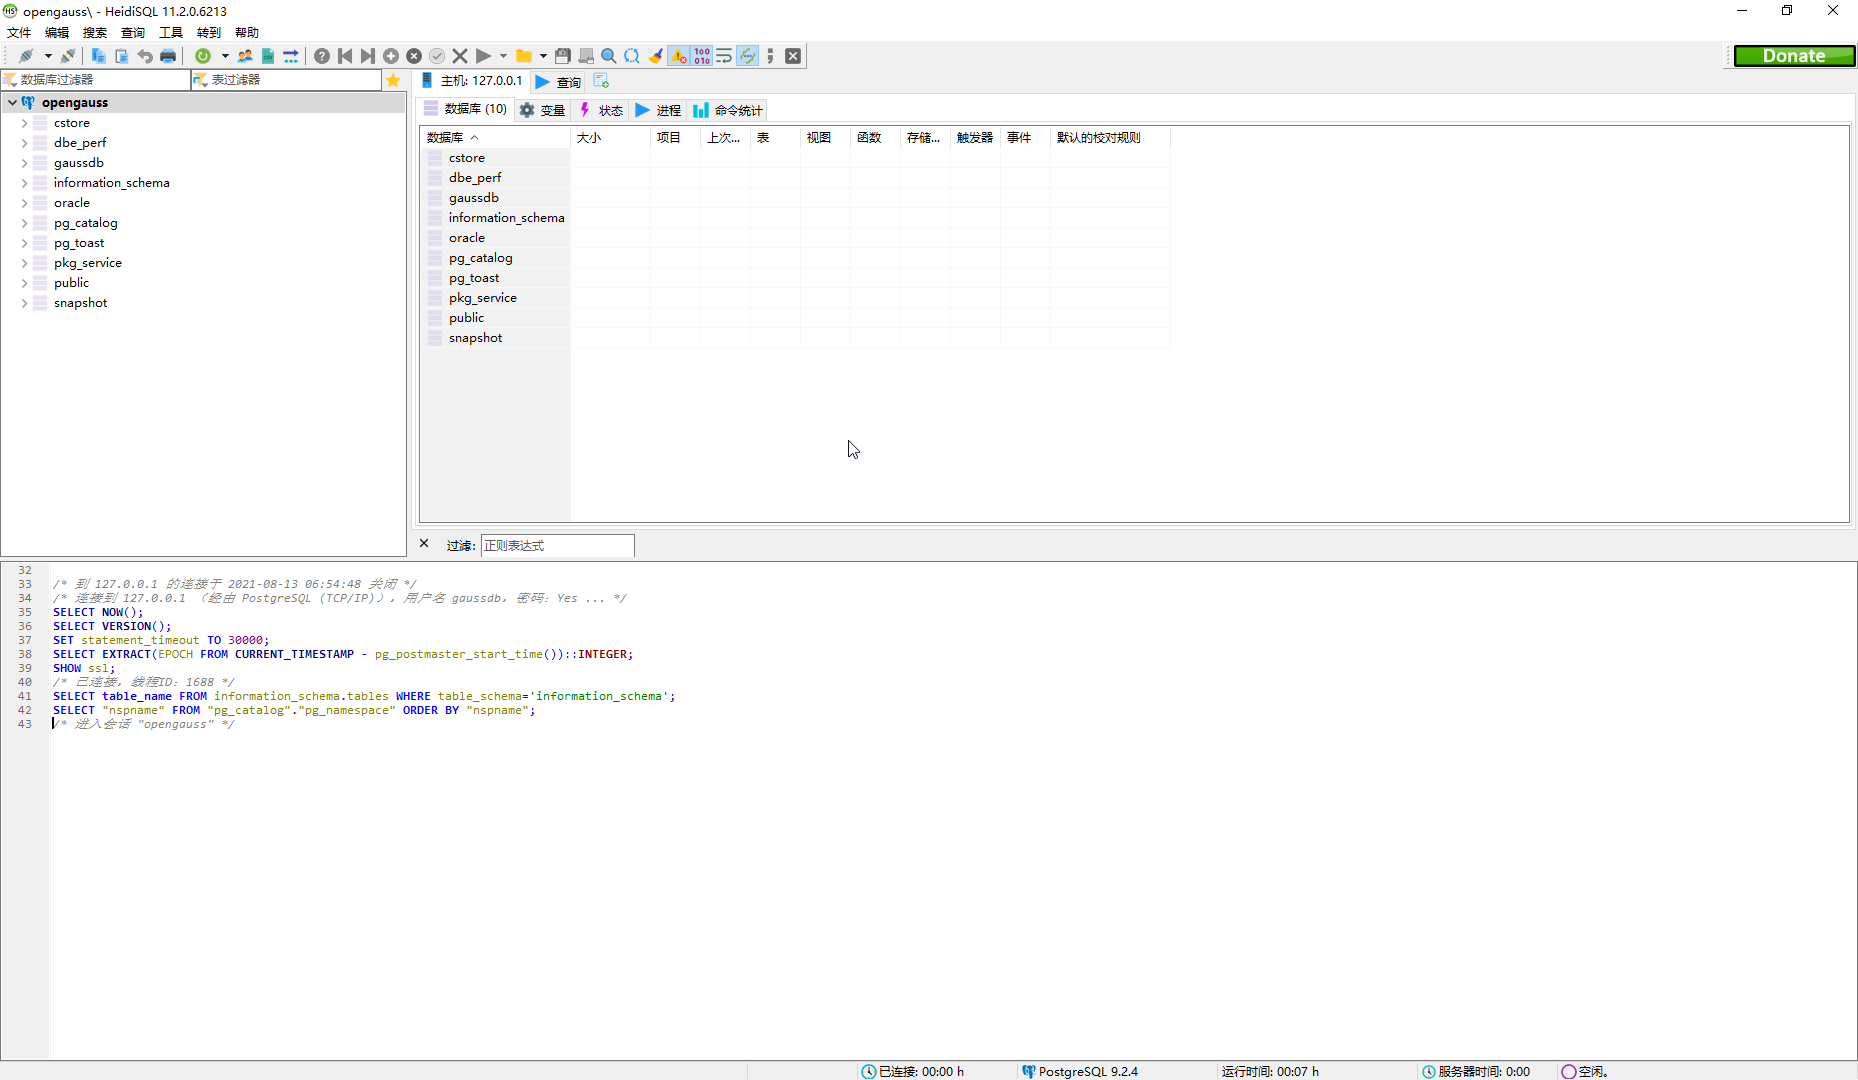Click the insert row plus icon

(x=391, y=56)
